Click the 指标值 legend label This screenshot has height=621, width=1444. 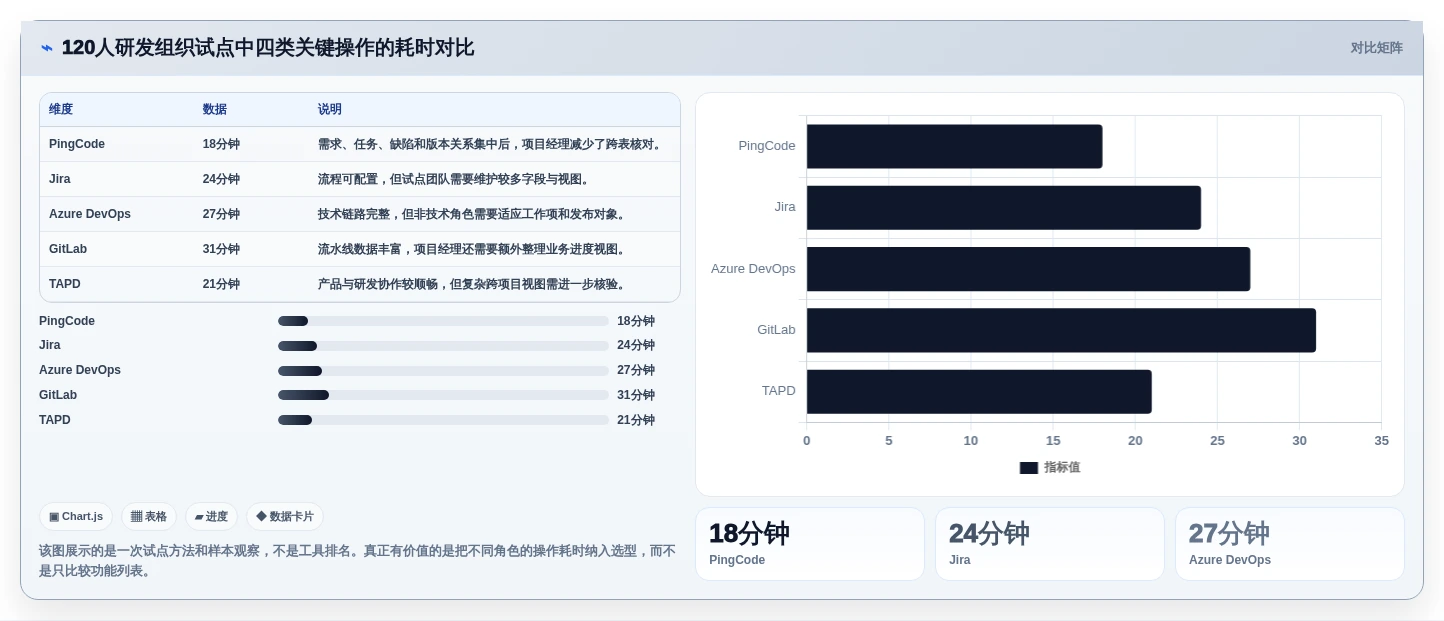[x=1062, y=468]
